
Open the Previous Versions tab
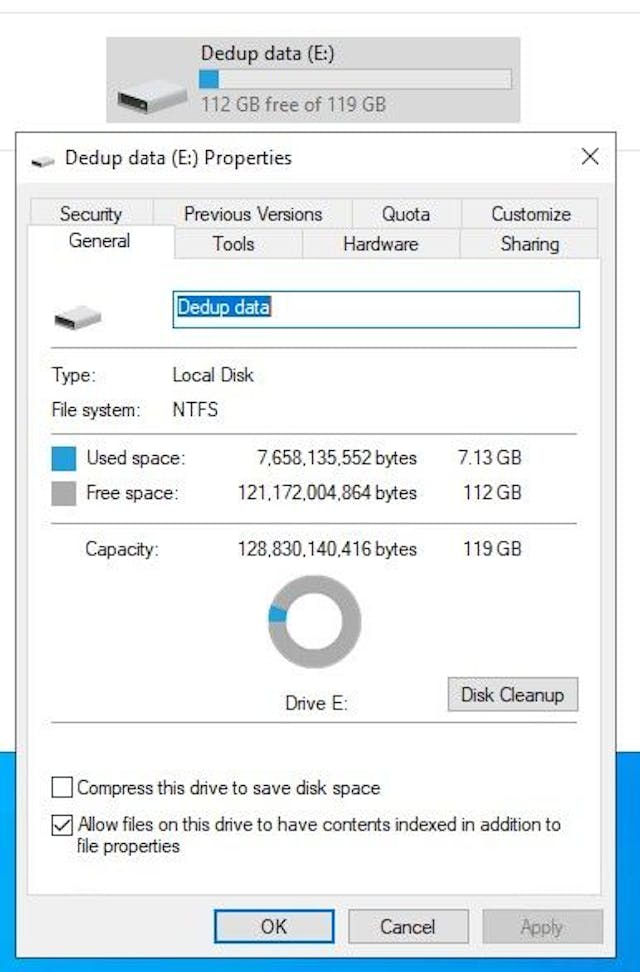click(x=252, y=214)
